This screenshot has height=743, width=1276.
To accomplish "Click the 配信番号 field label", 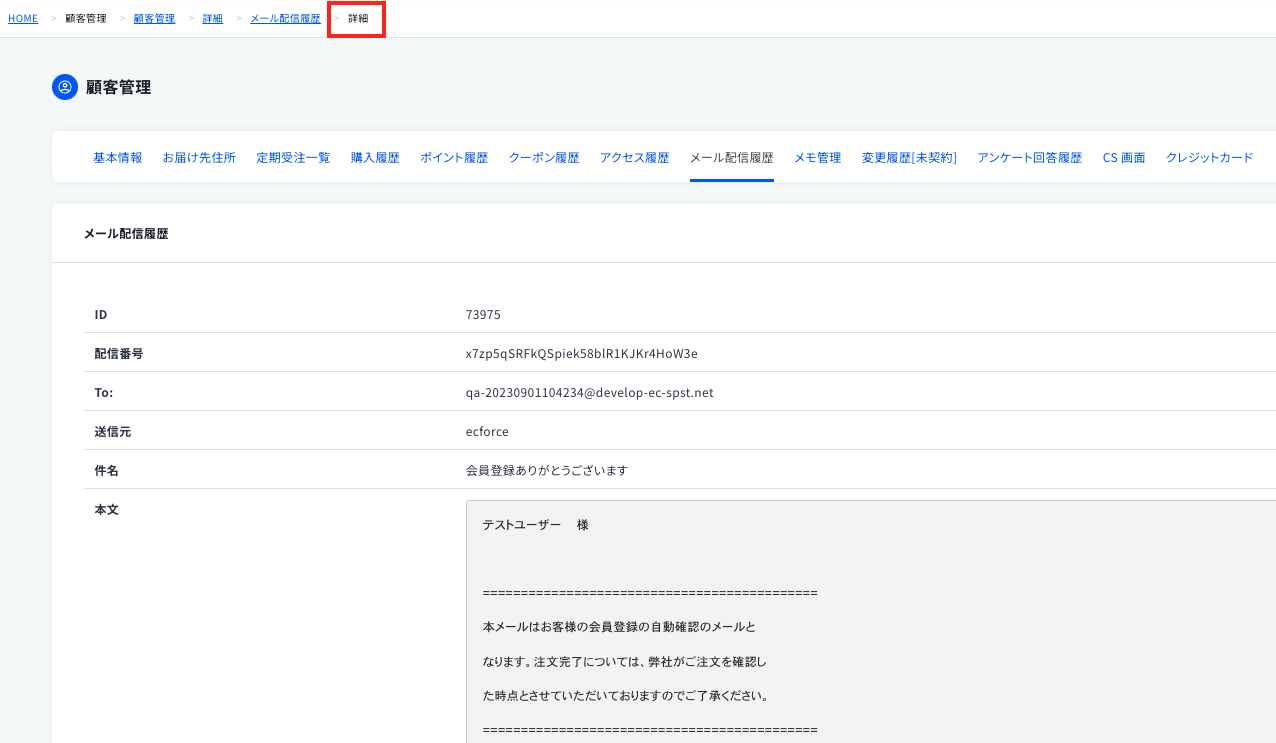I will (x=119, y=354).
